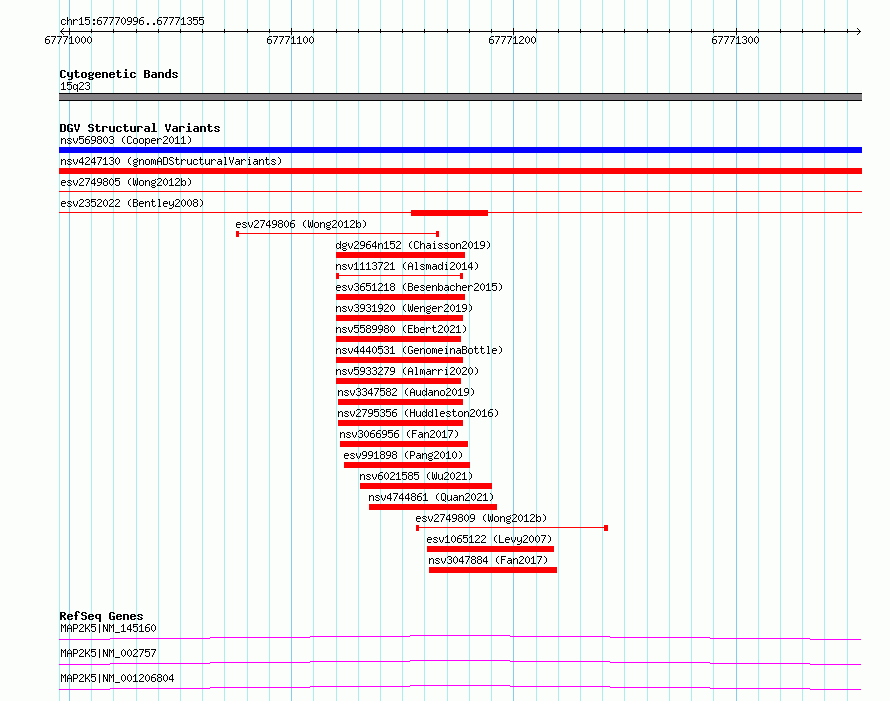890x701 pixels.
Task: Click the red bar under dgv2964n152
Action: click(x=400, y=255)
